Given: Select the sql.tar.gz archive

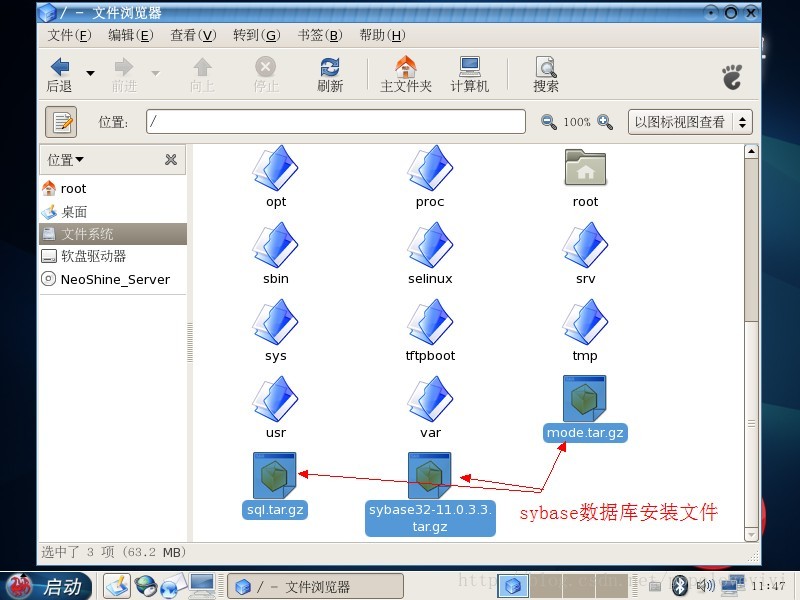Looking at the screenshot, I should [274, 475].
